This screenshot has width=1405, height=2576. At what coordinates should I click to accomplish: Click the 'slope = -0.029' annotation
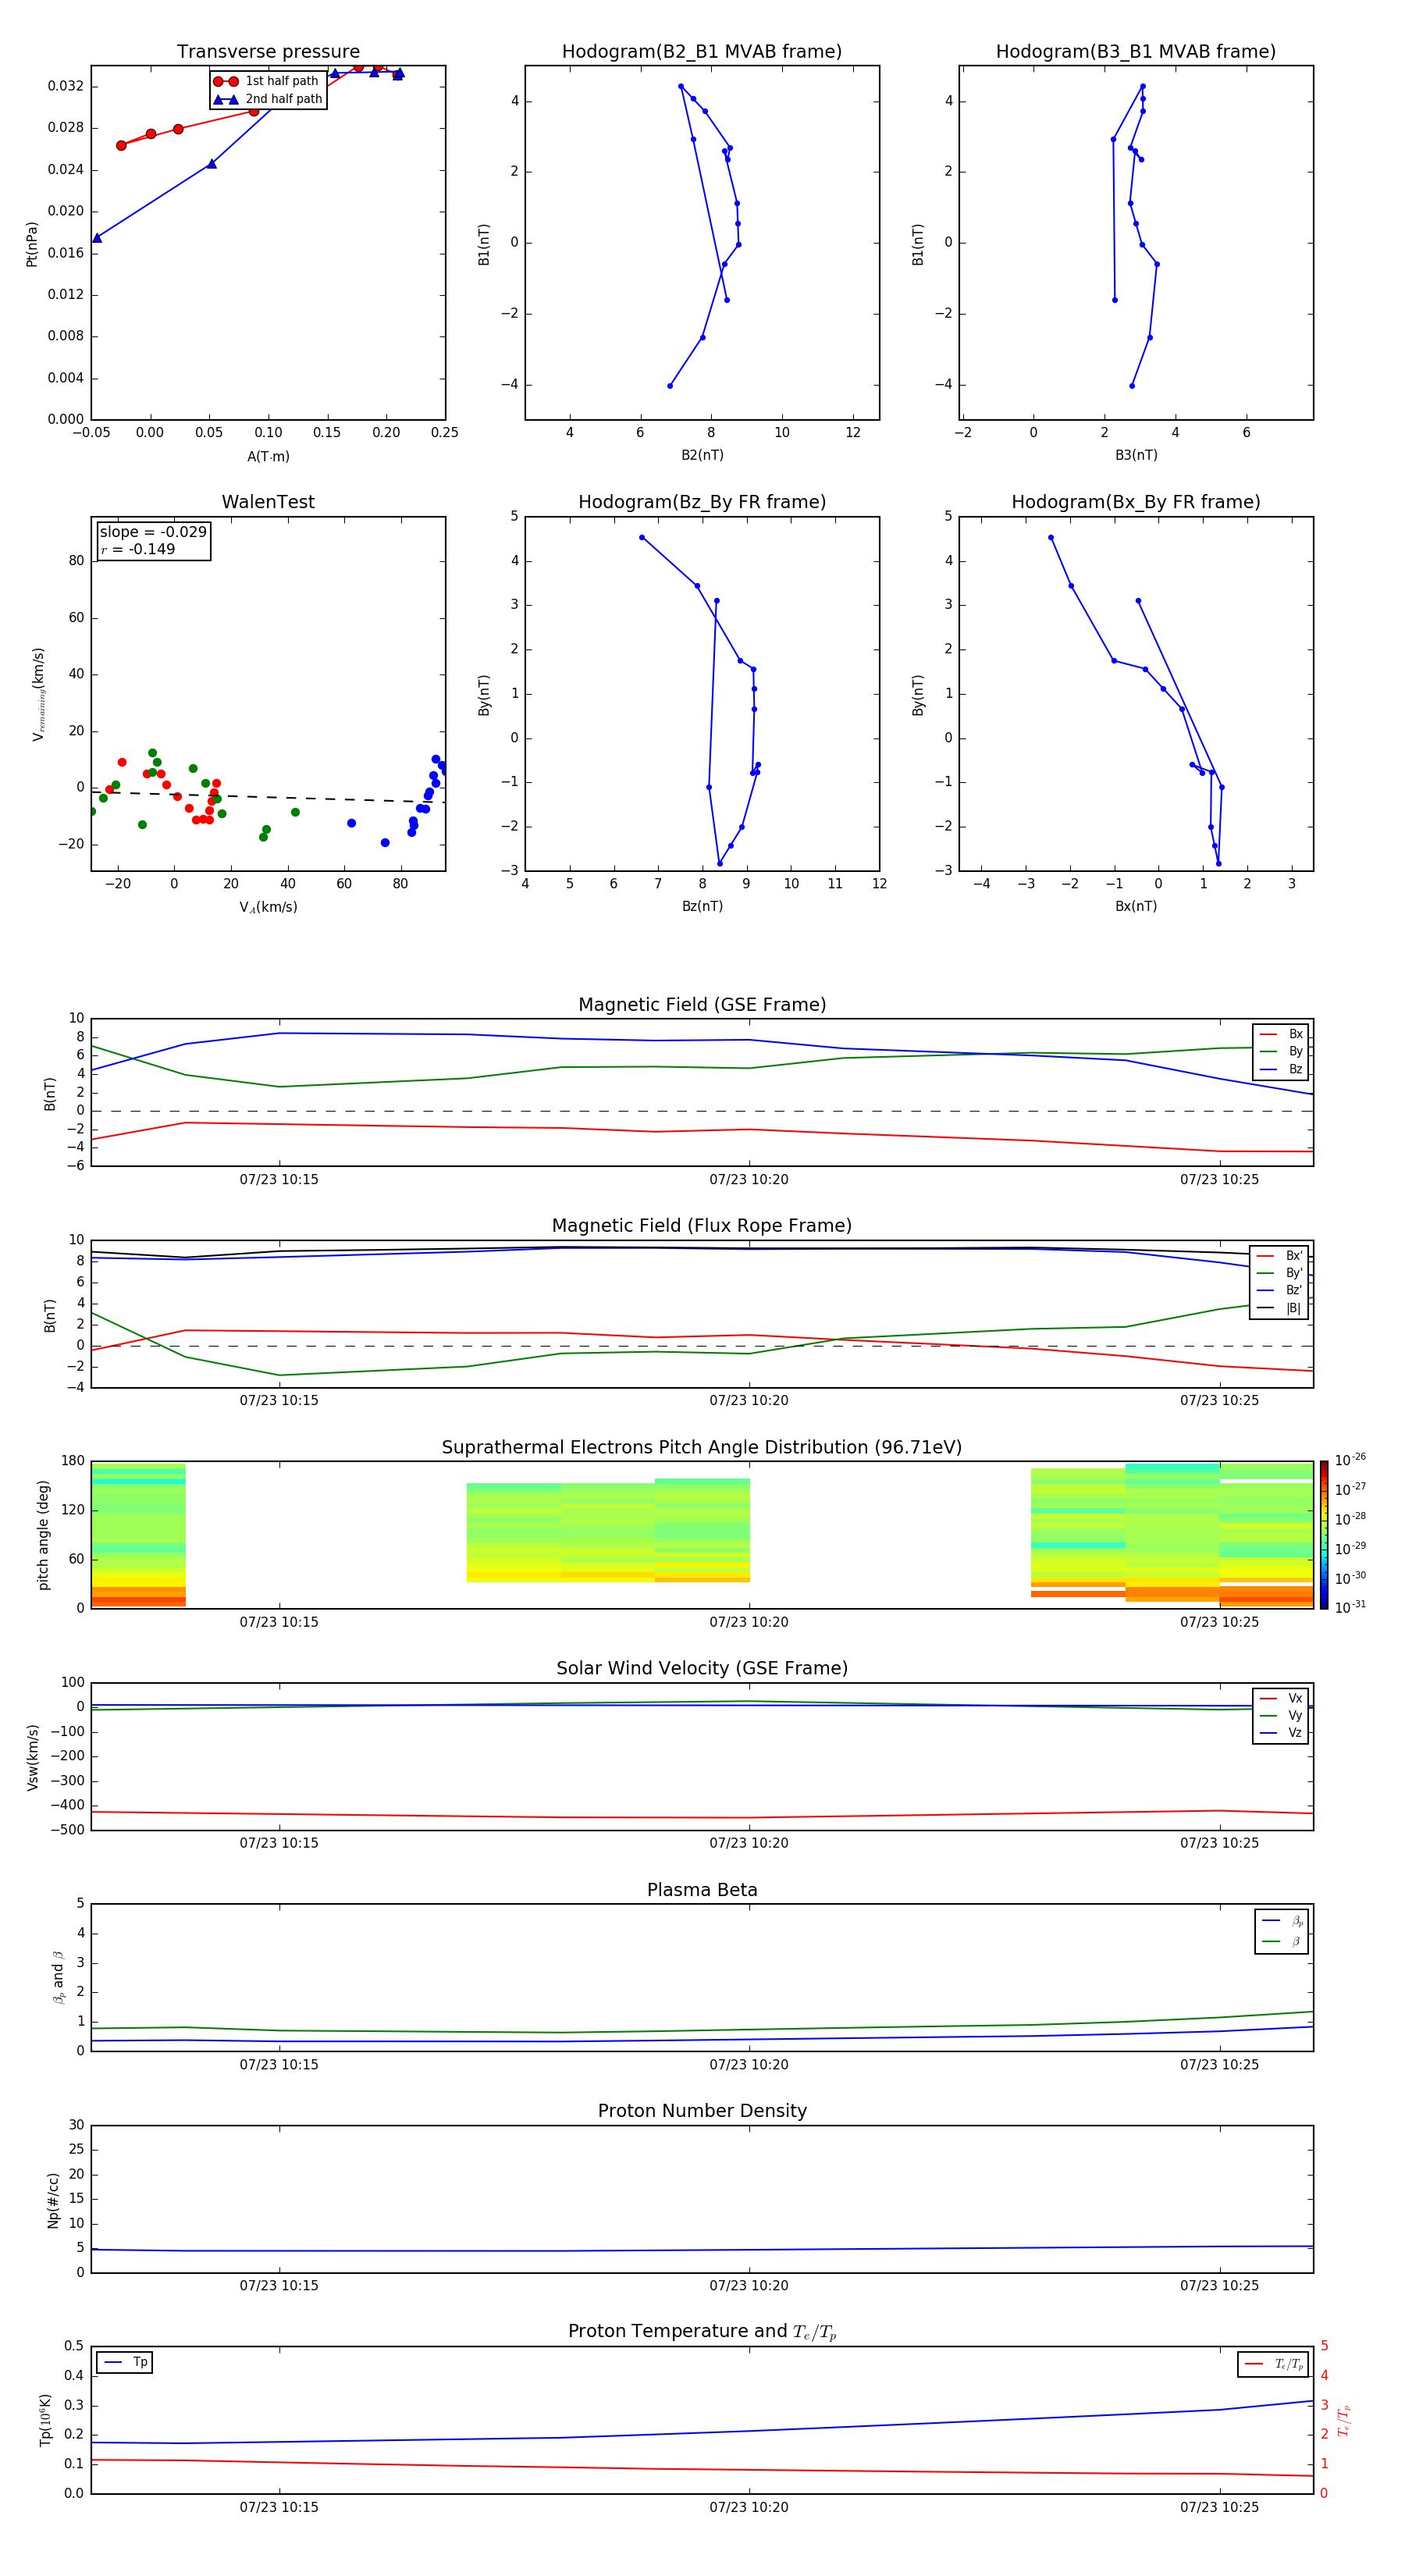point(153,532)
